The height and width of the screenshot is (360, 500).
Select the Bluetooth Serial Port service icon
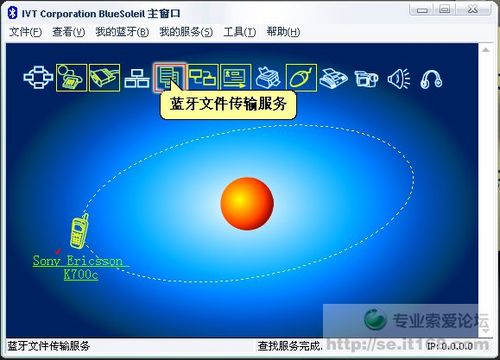104,78
